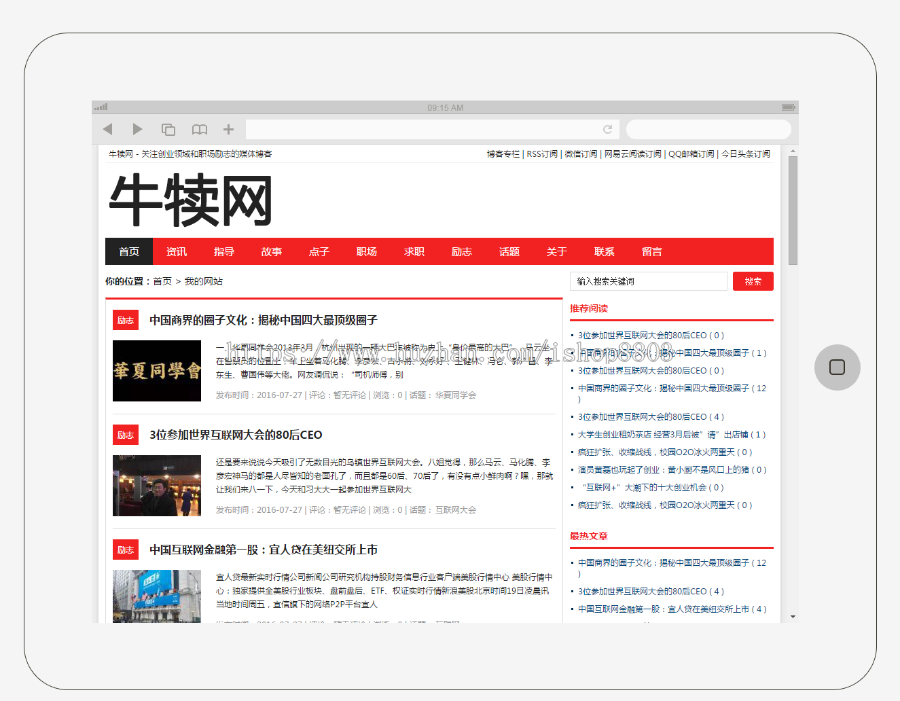Open the 话题 section
Screen dimensions: 900x701
[509, 251]
